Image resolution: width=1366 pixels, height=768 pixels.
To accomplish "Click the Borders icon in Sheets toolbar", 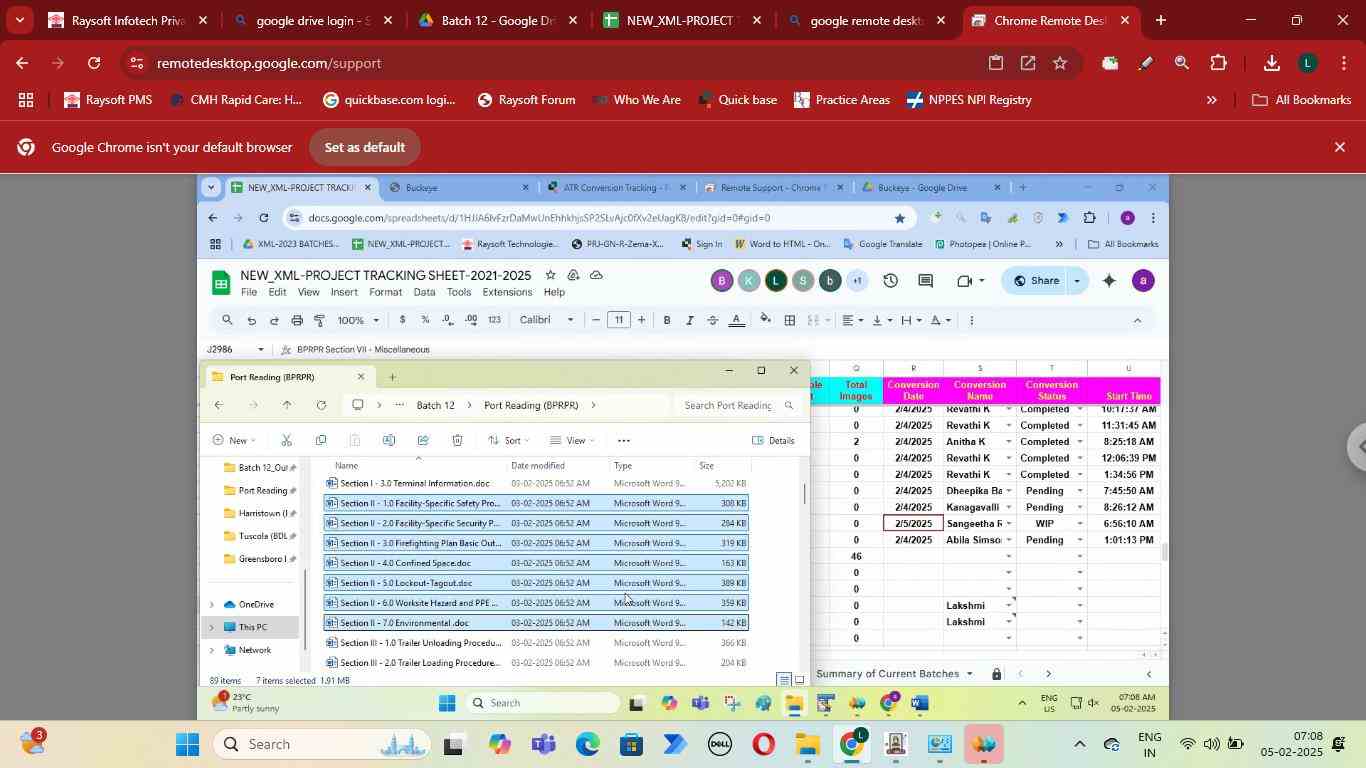I will [x=790, y=320].
